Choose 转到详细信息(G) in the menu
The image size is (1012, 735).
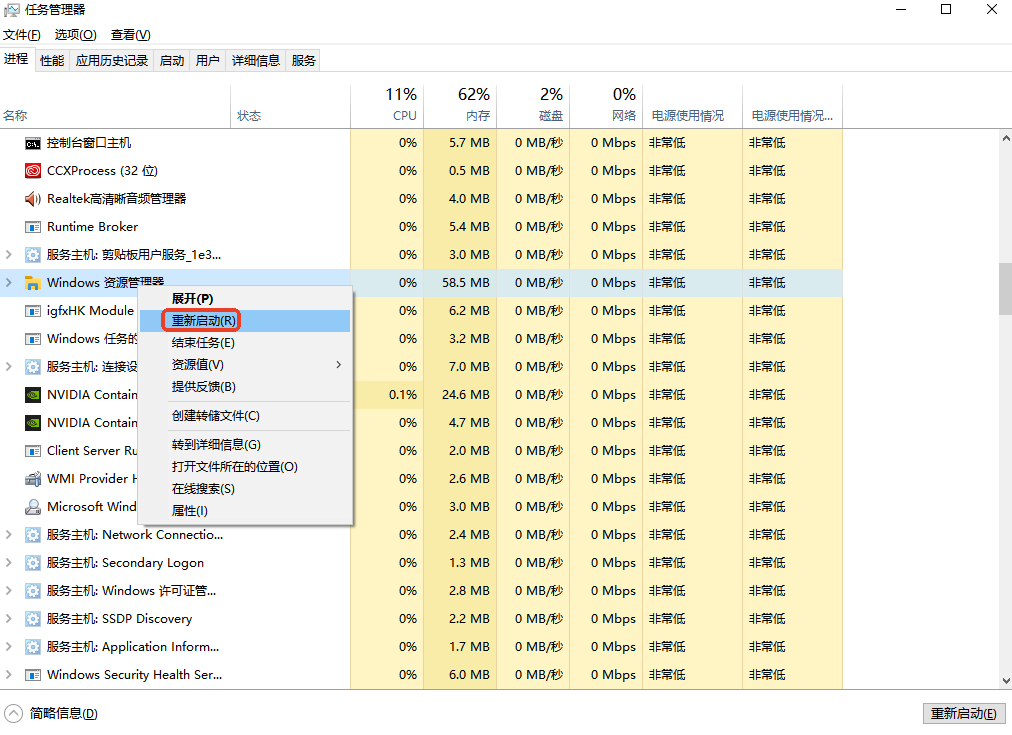(x=245, y=445)
